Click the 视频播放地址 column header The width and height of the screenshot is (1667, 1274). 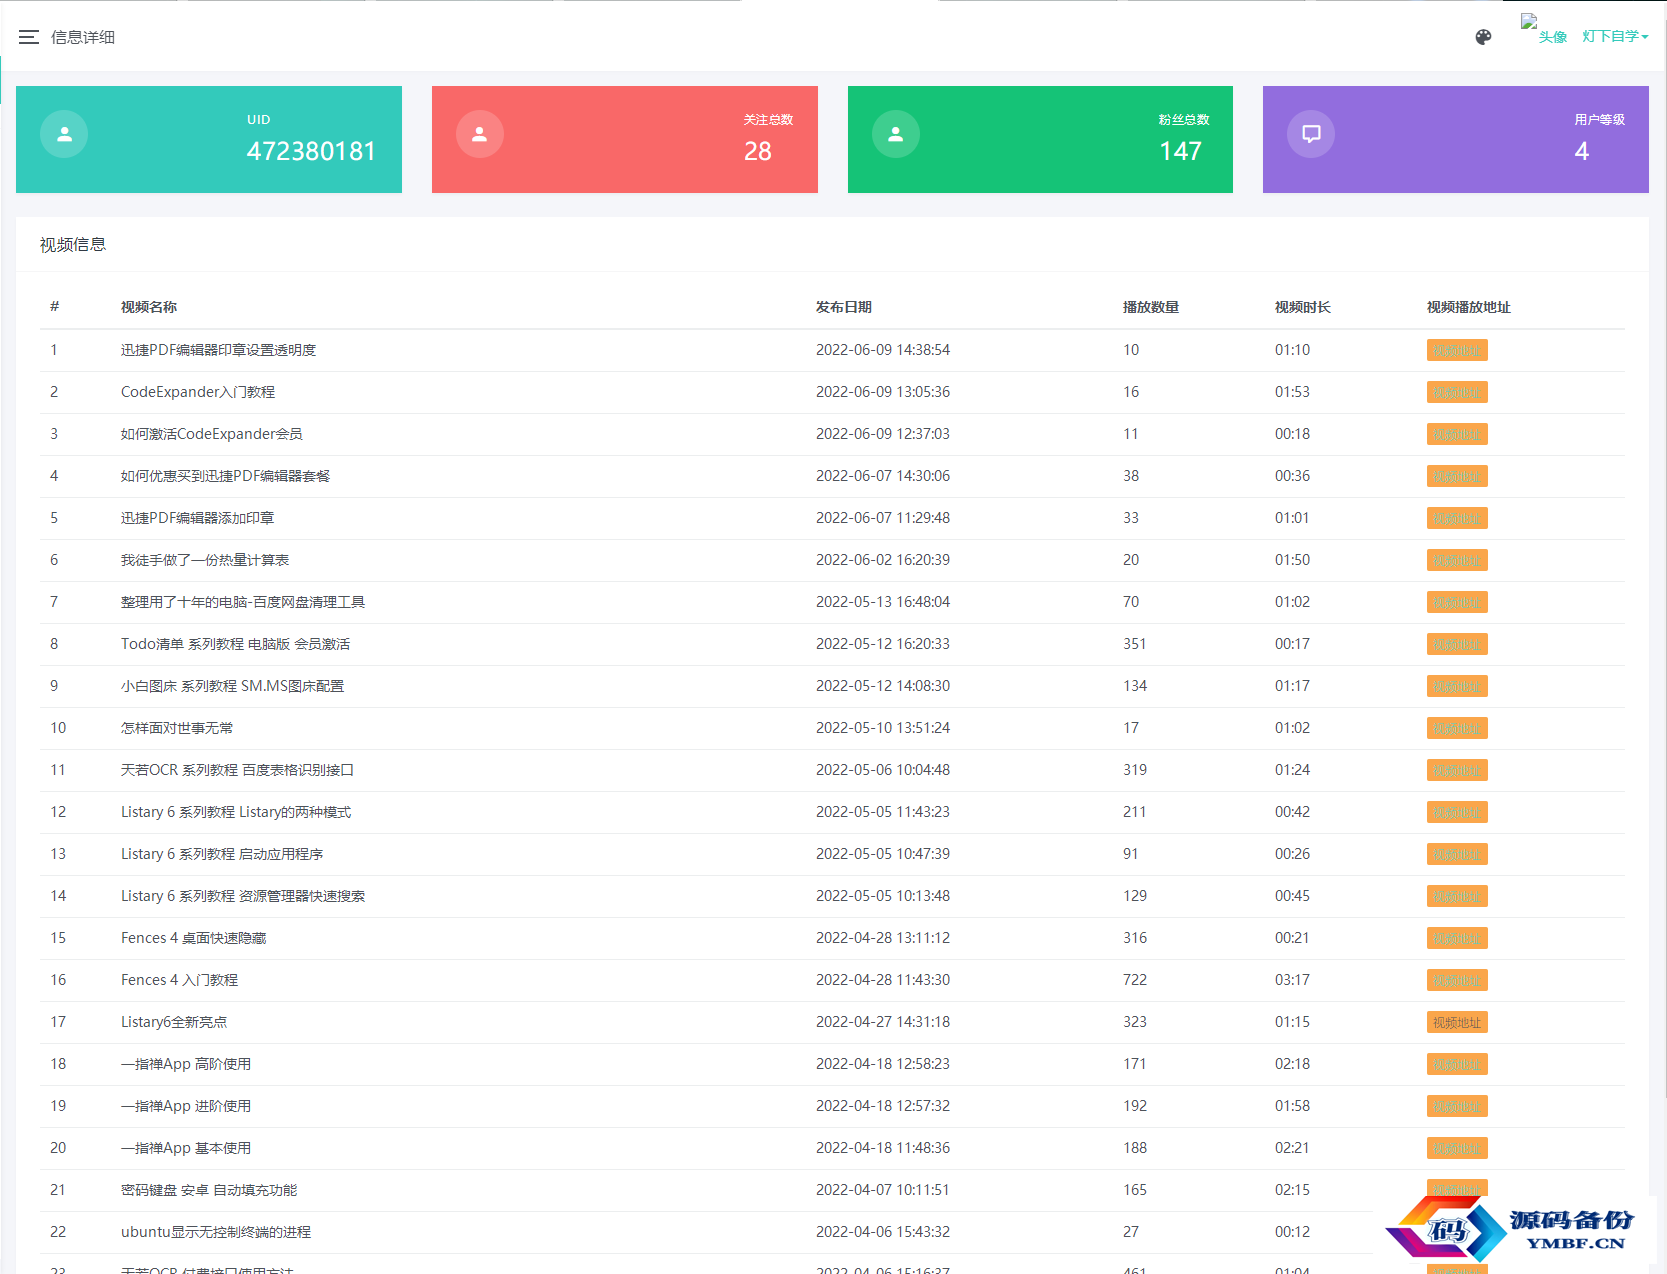coord(1469,307)
